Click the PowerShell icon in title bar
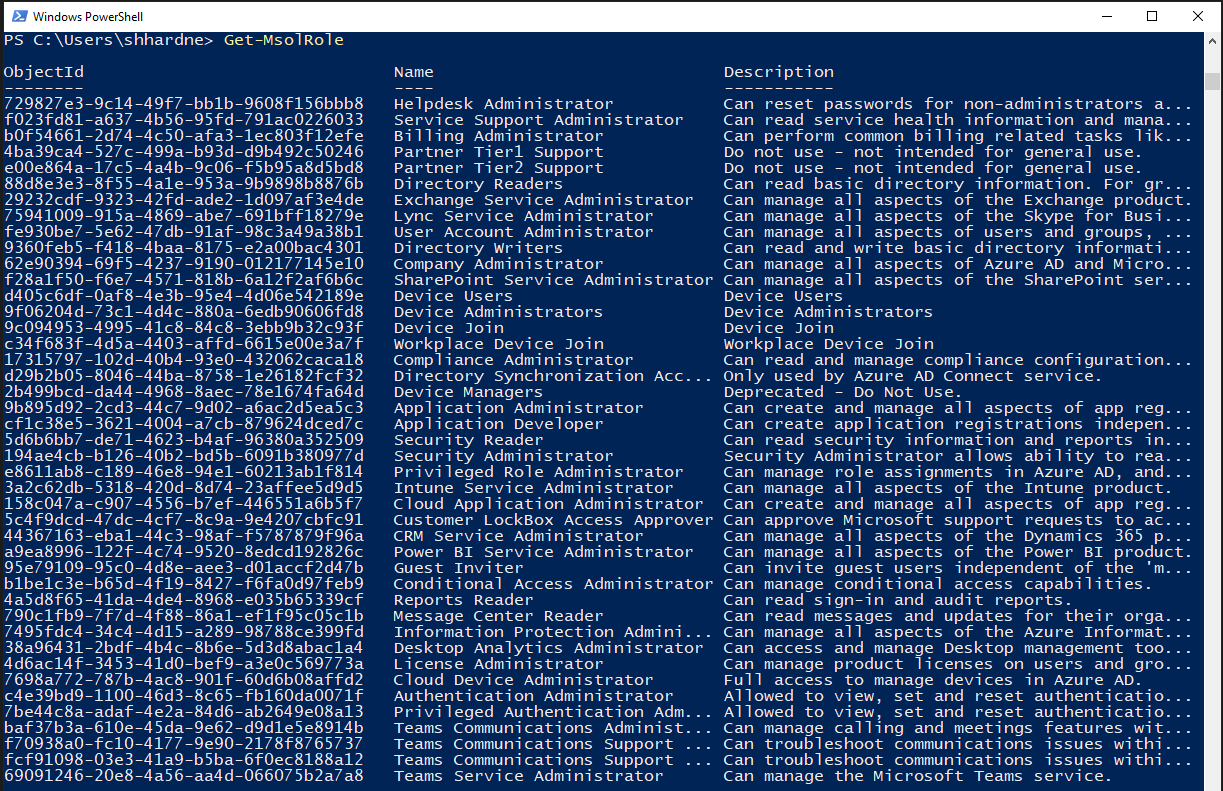Screen dimensions: 1223x791 click(x=16, y=16)
